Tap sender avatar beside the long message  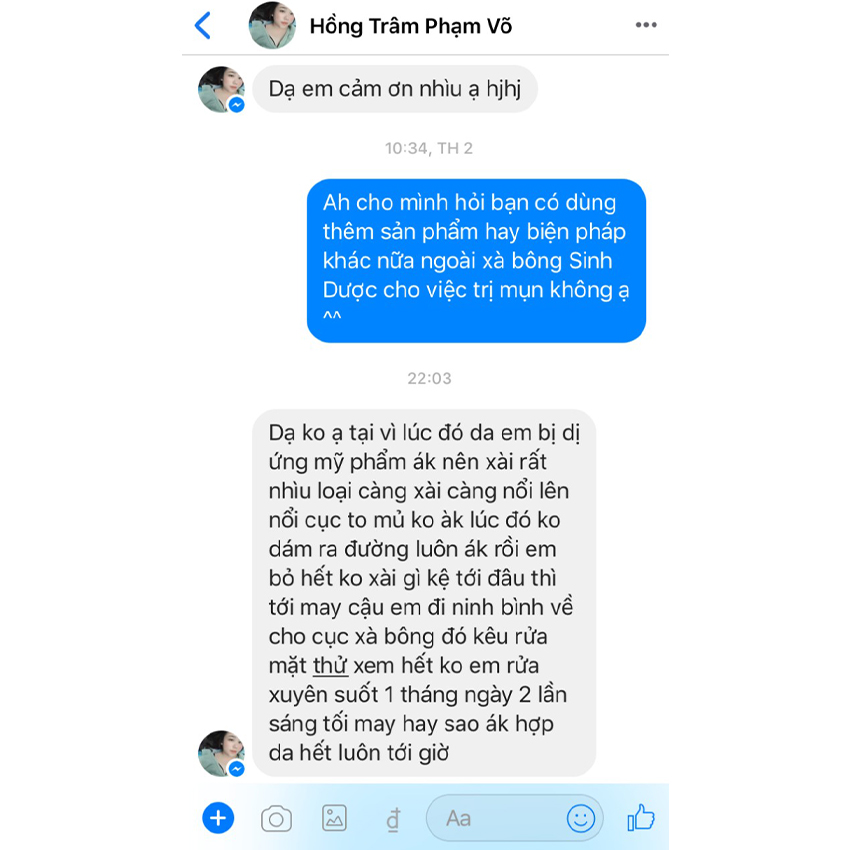[x=221, y=754]
